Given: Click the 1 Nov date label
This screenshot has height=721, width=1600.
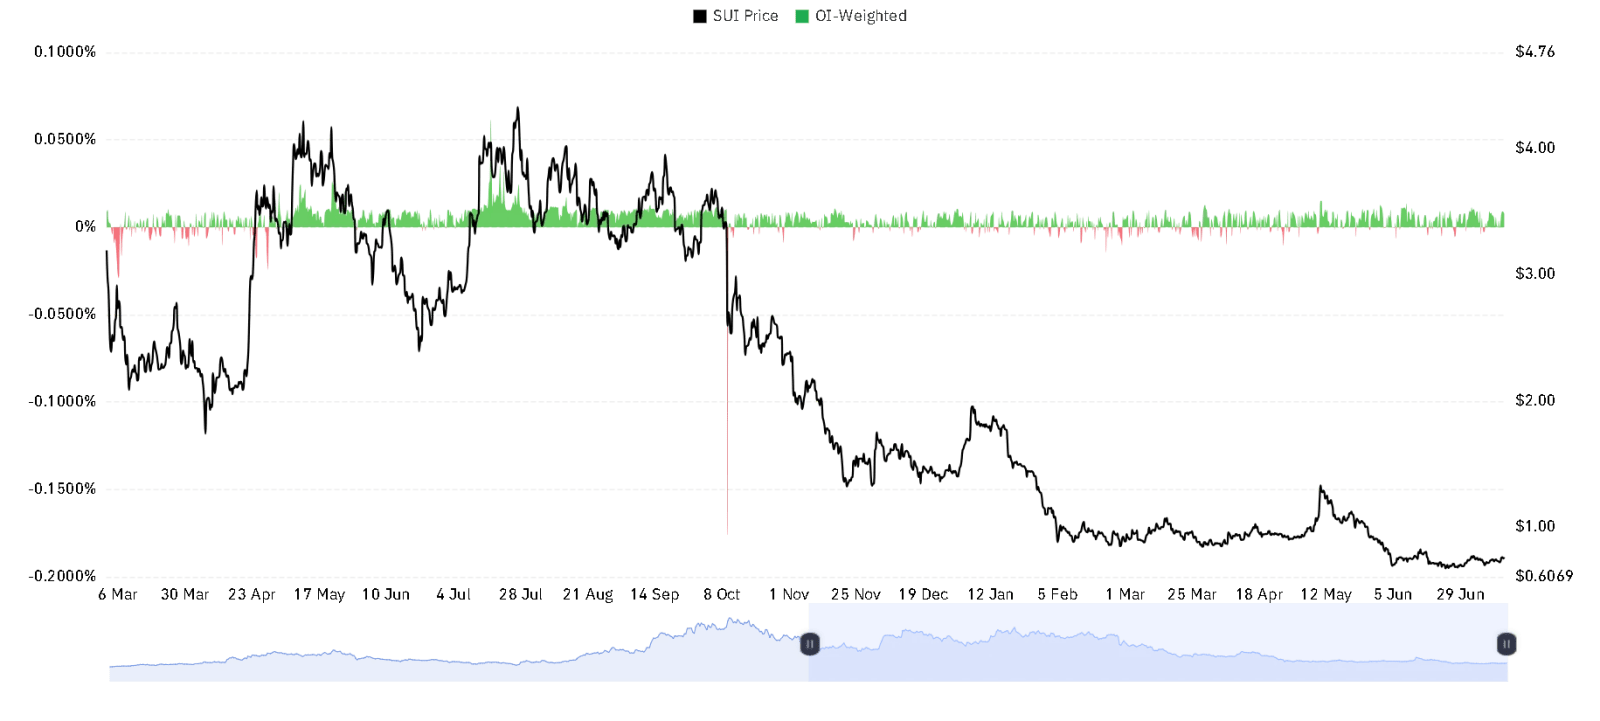Looking at the screenshot, I should [789, 594].
